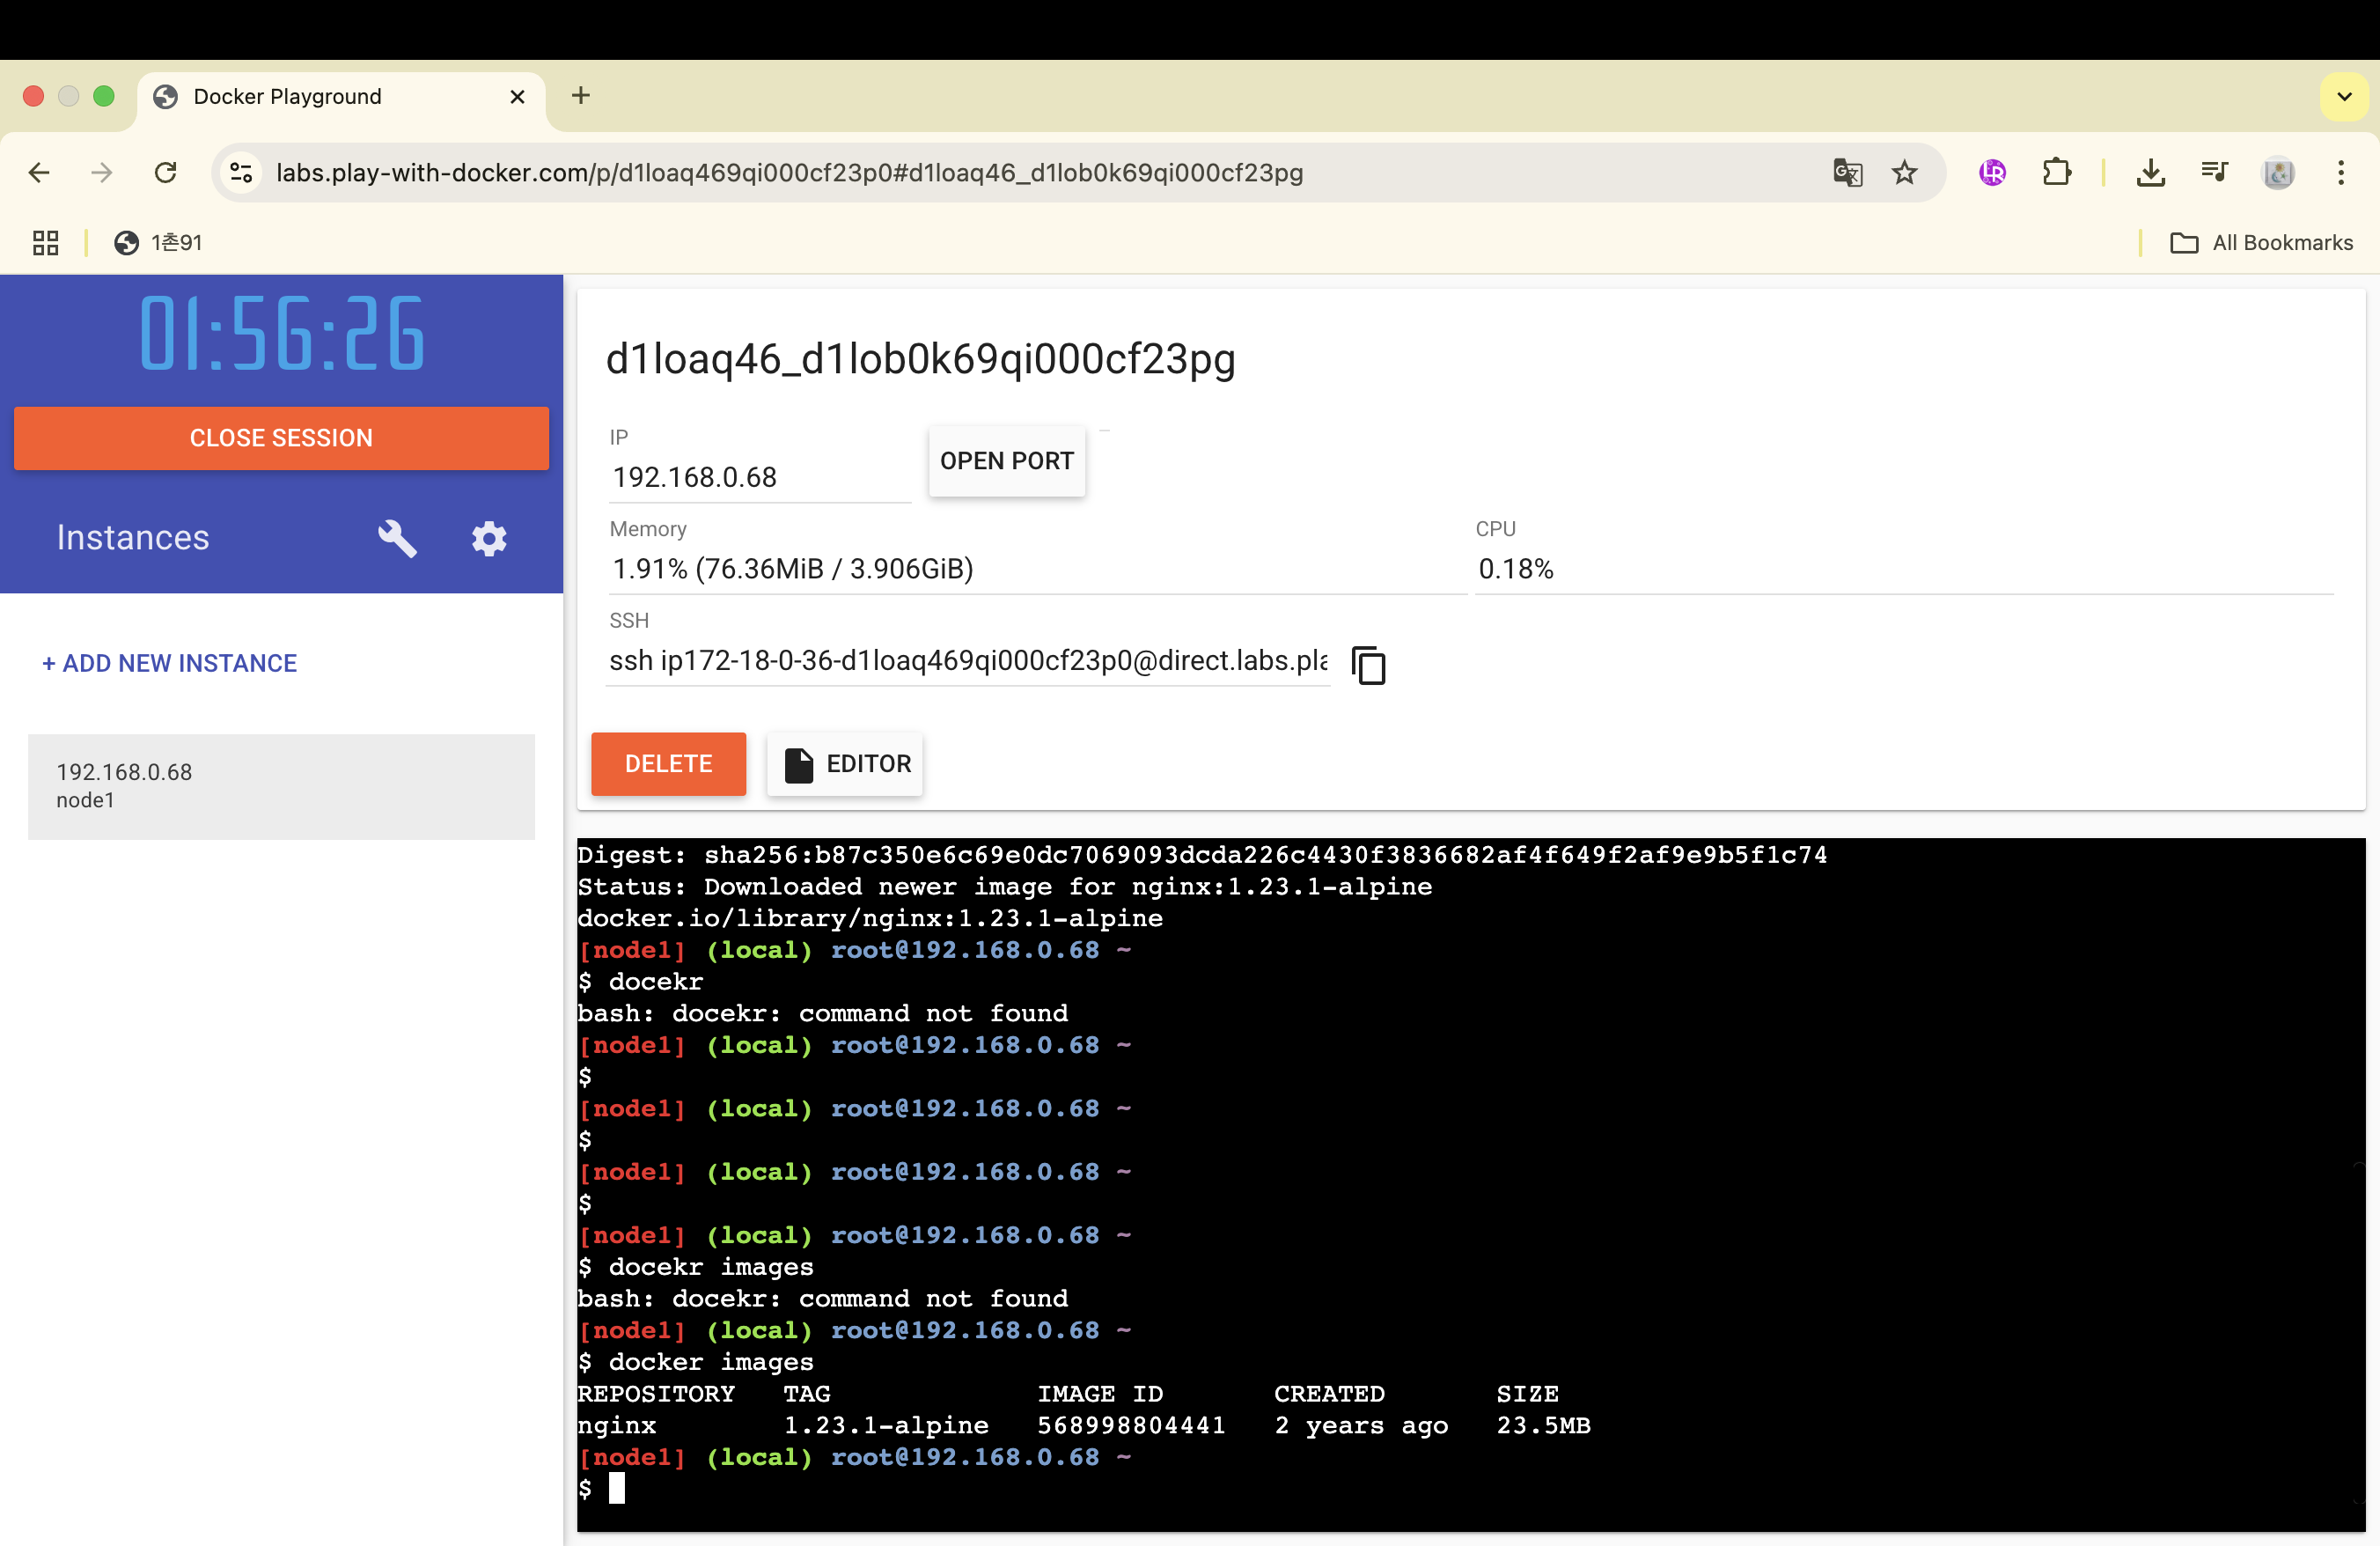The image size is (2380, 1546).
Task: Click the CLOSE SESSION button
Action: point(281,438)
